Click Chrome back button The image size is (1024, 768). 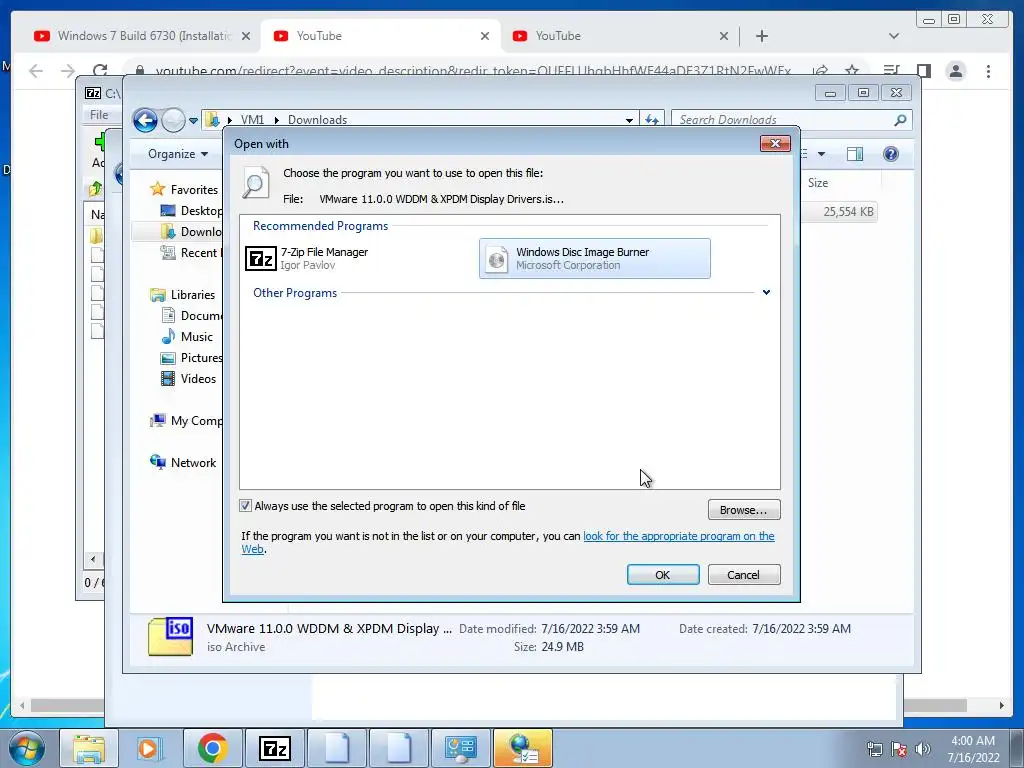click(36, 71)
